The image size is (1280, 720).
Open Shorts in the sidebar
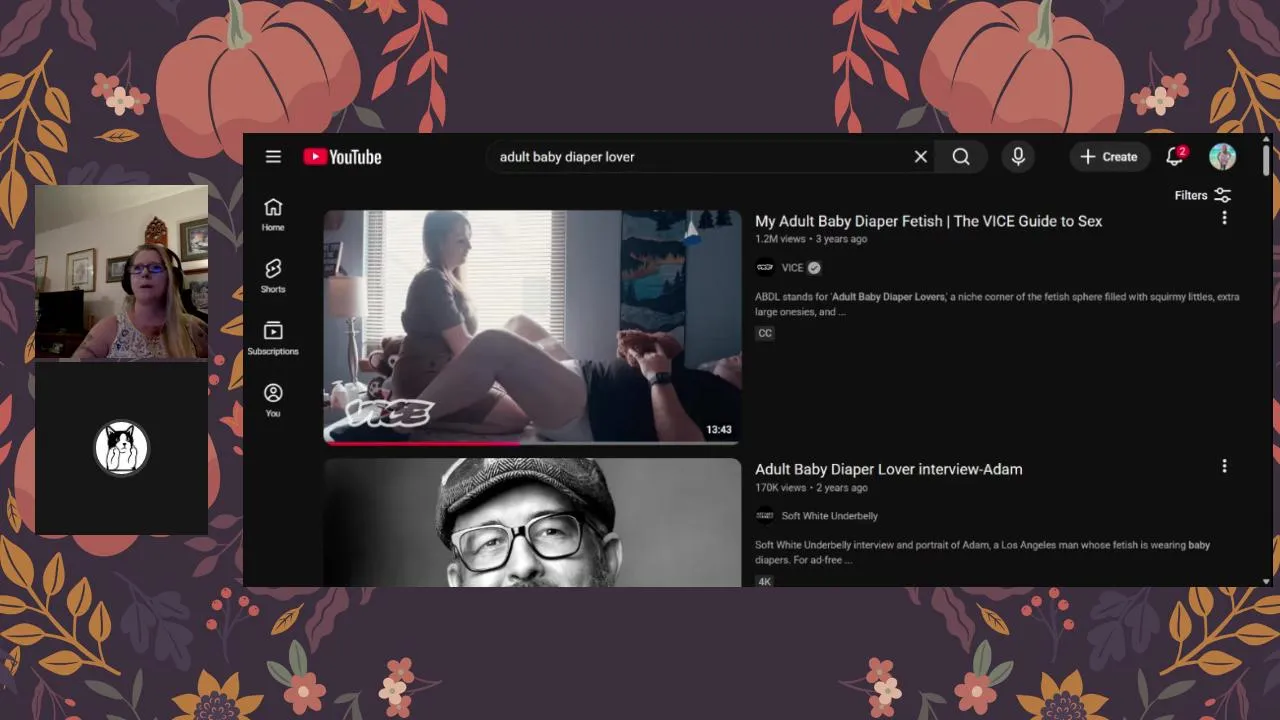[273, 276]
